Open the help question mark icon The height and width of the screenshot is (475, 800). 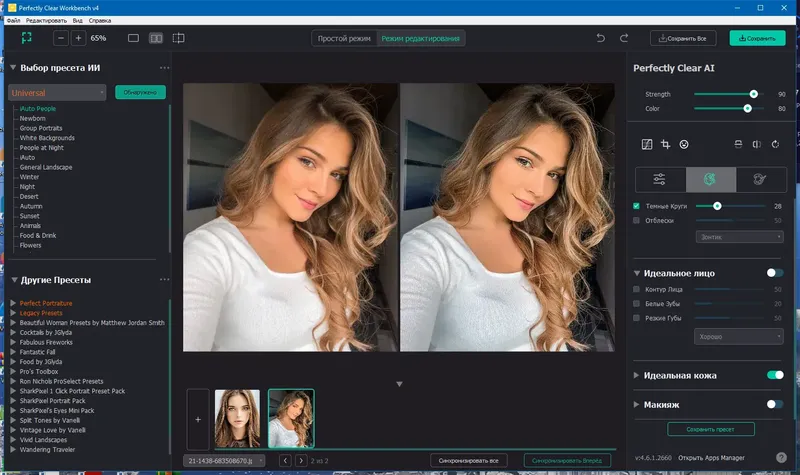click(x=781, y=458)
